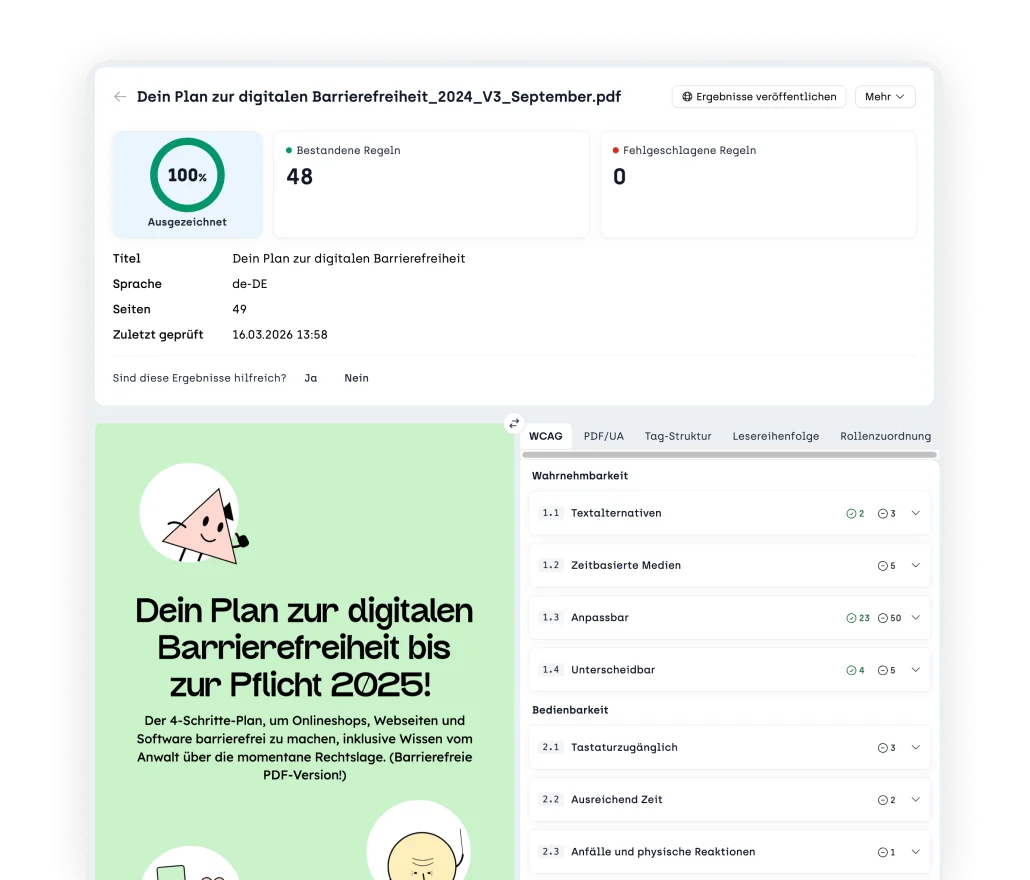Go back using the left arrow icon
This screenshot has height=880, width=1030.
point(120,97)
